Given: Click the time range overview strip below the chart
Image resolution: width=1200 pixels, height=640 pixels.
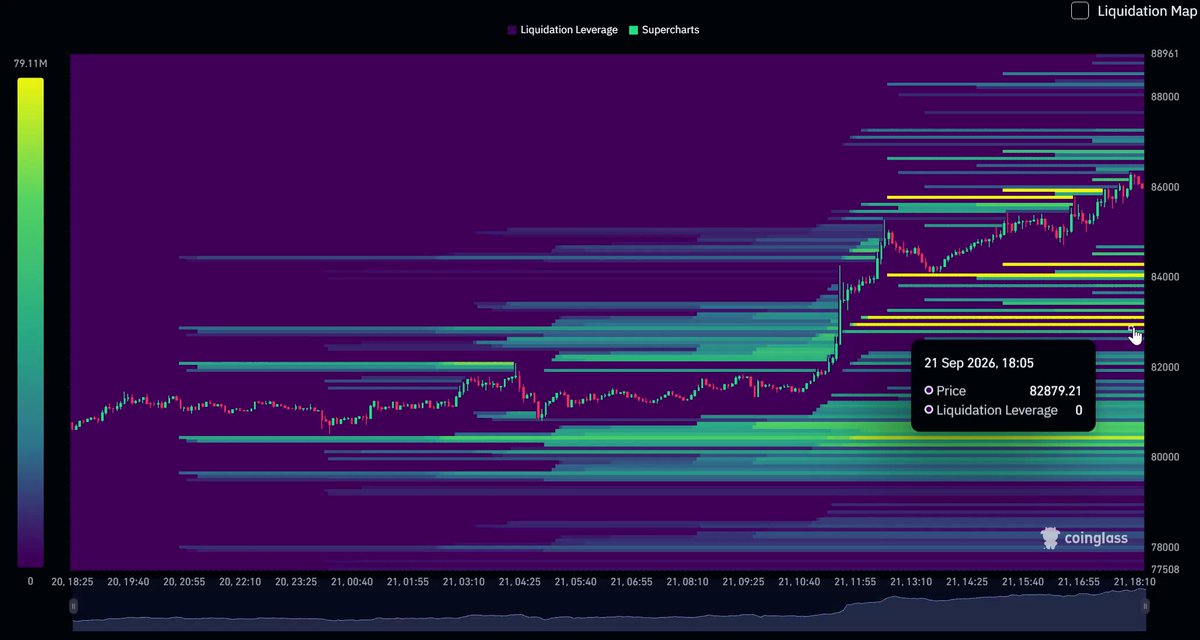Looking at the screenshot, I should [x=609, y=610].
